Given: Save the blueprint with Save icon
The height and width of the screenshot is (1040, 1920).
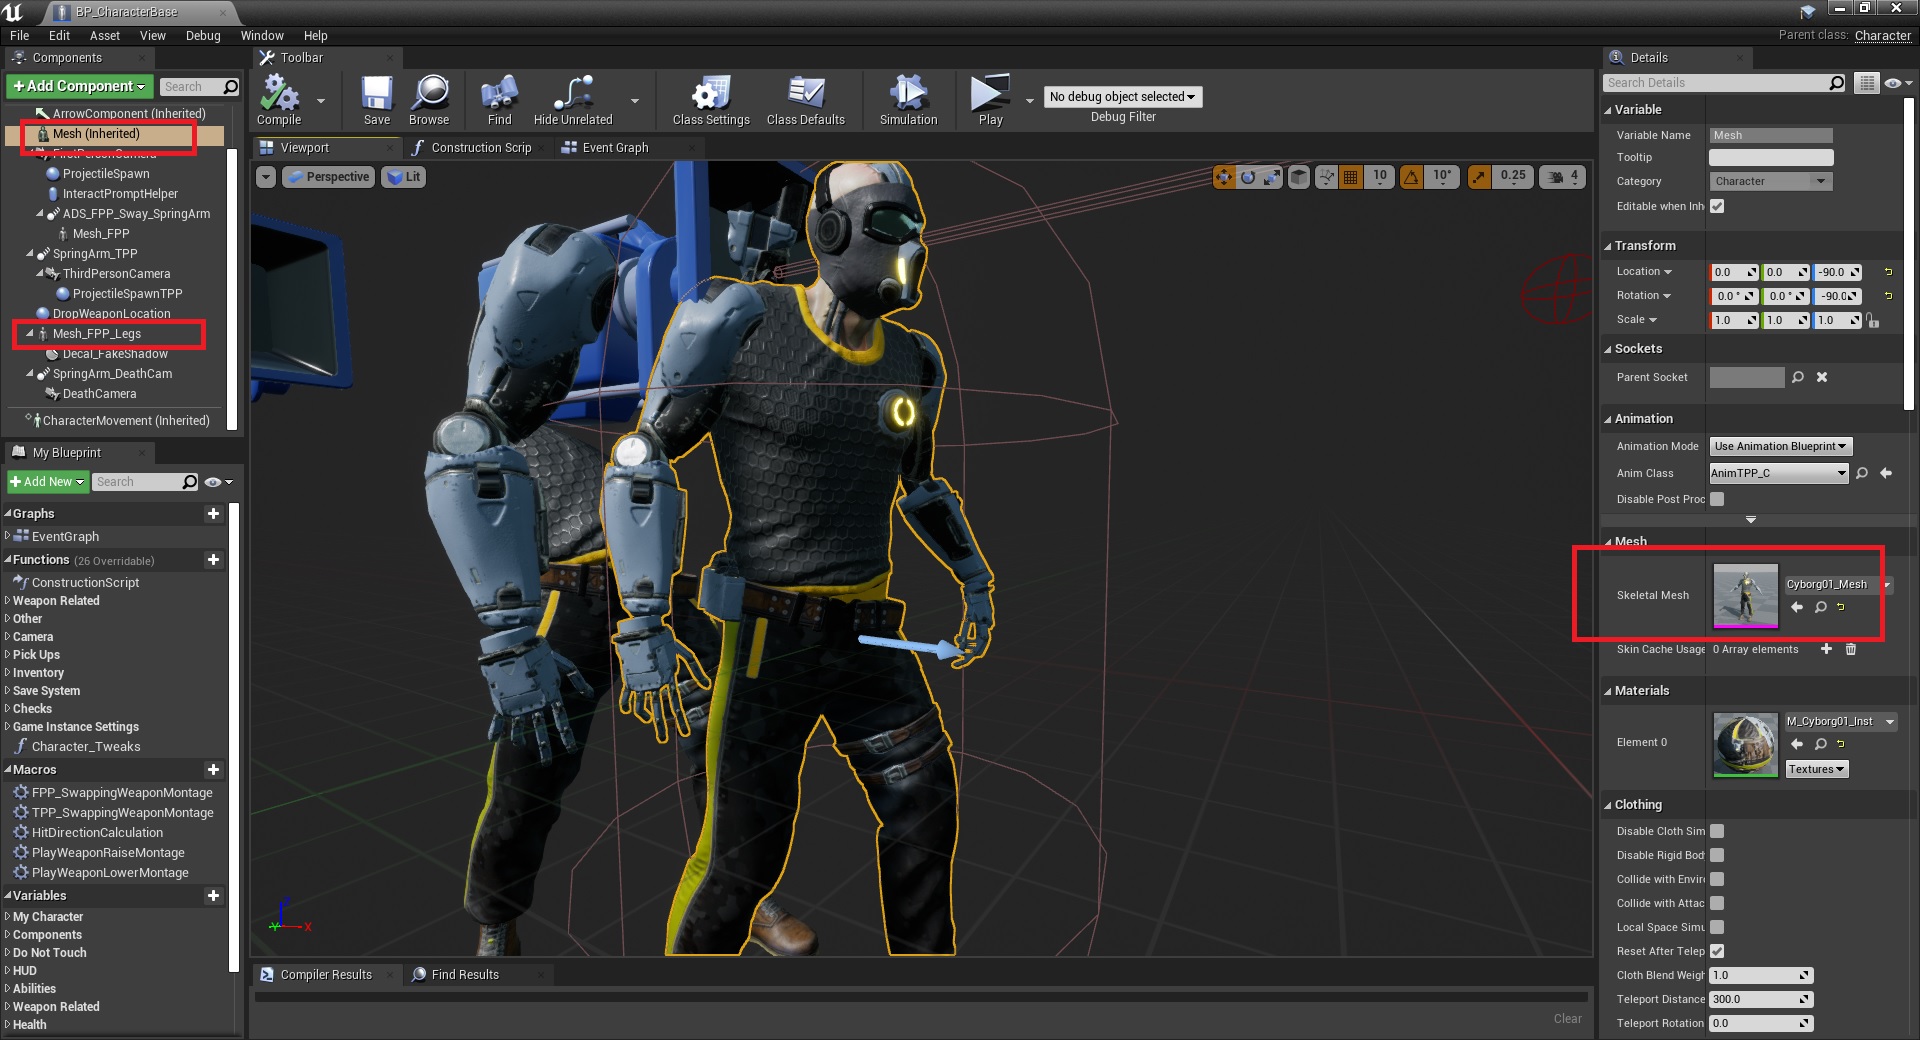Looking at the screenshot, I should [377, 95].
